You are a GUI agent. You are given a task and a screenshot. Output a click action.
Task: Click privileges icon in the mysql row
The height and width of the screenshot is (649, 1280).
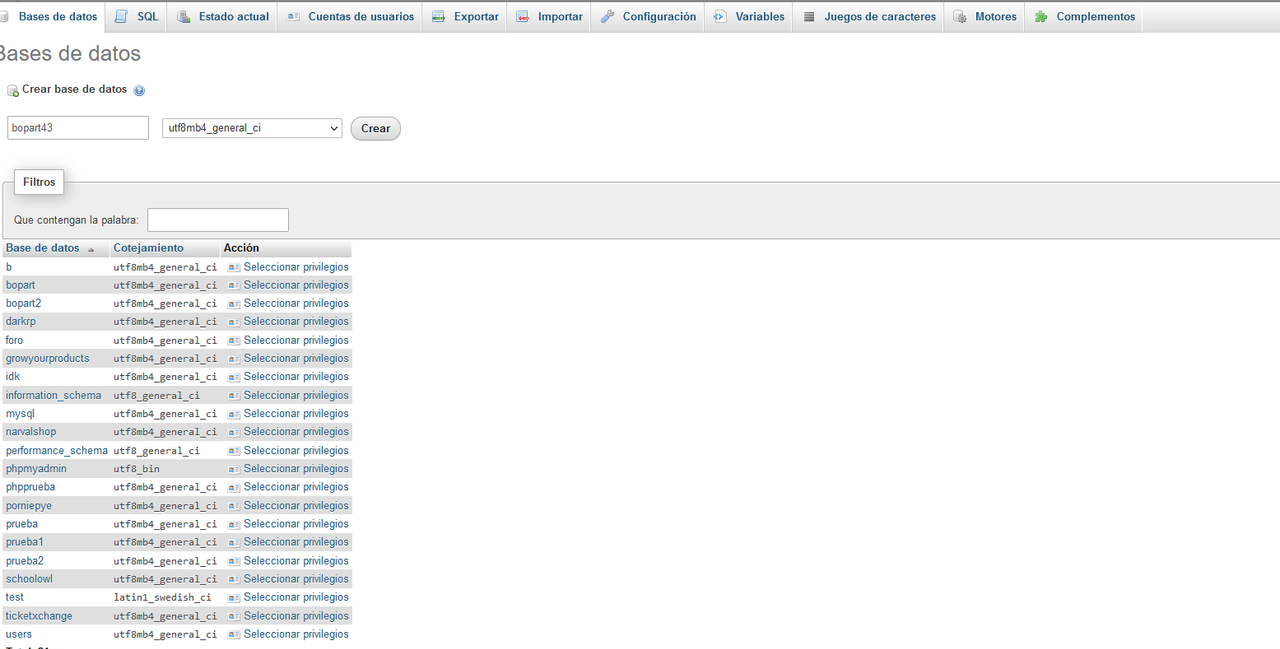tap(234, 413)
